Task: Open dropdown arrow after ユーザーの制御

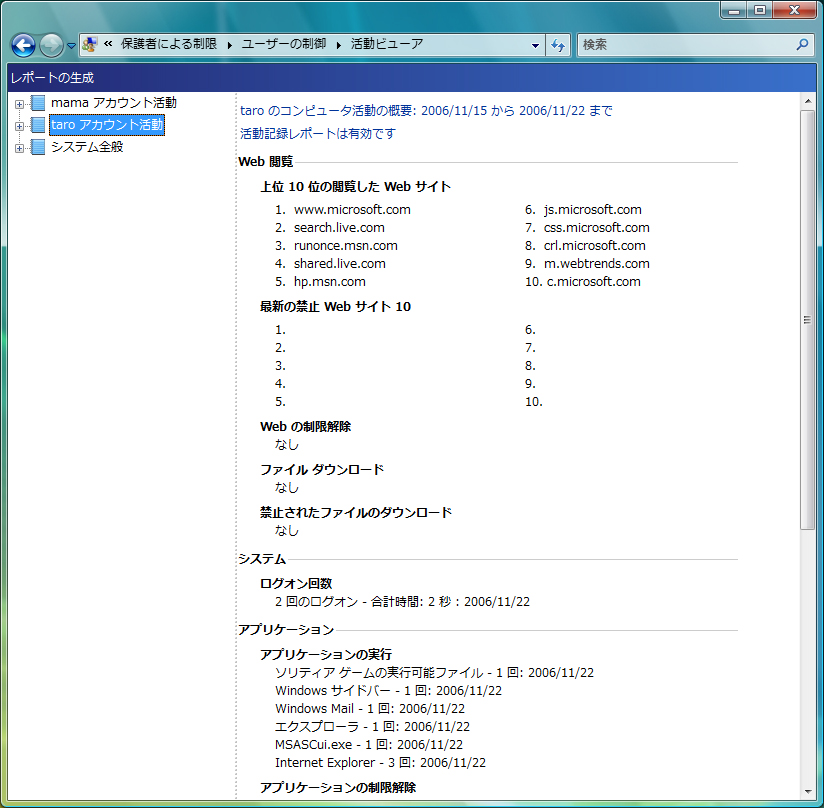Action: point(339,45)
